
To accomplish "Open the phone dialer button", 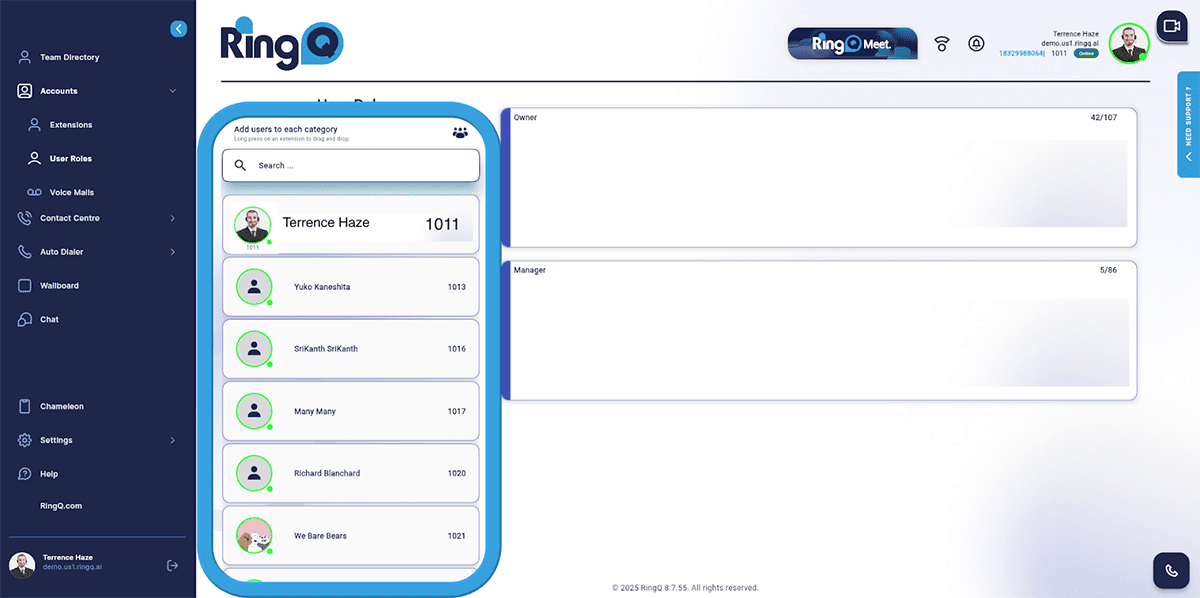I will 1171,570.
